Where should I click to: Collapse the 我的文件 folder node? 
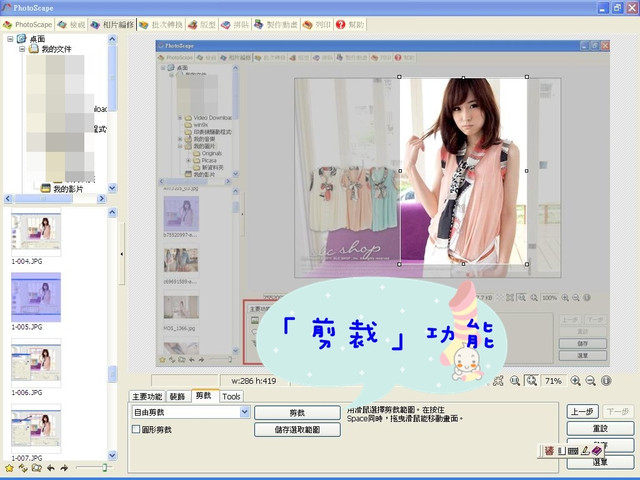22,49
